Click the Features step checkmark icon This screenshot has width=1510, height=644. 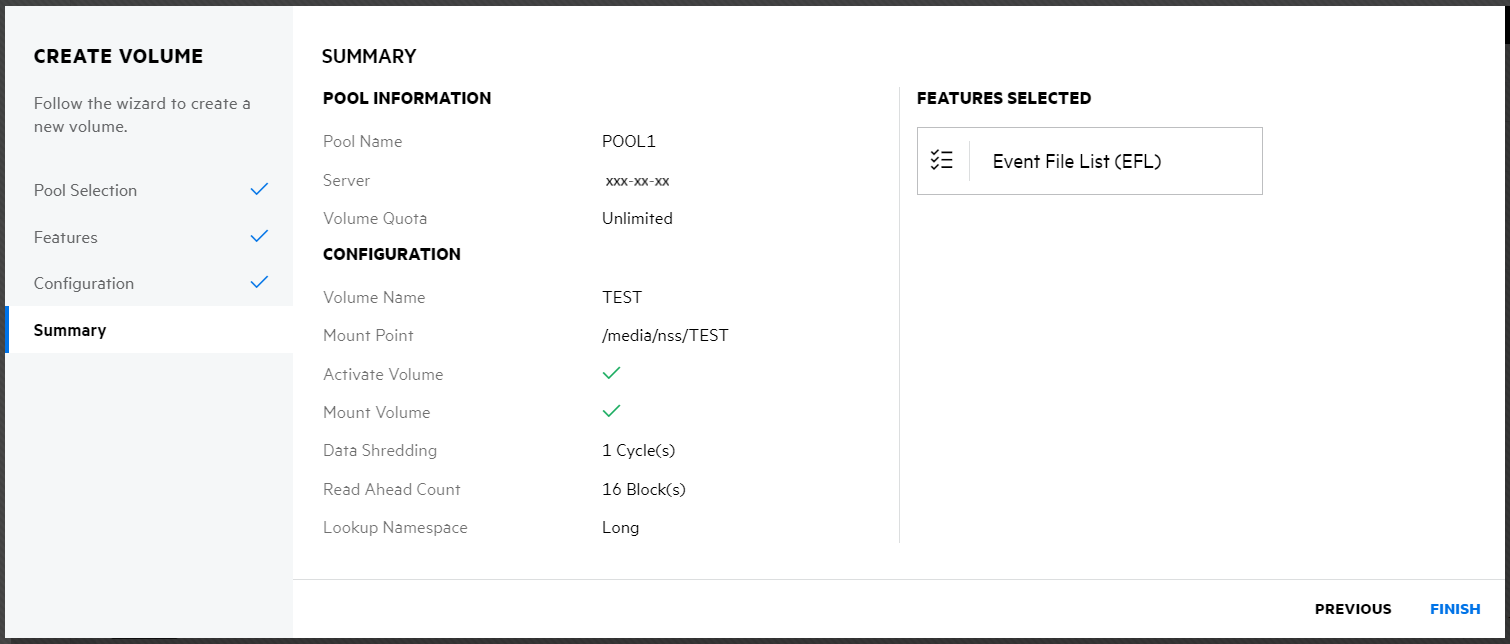[259, 236]
